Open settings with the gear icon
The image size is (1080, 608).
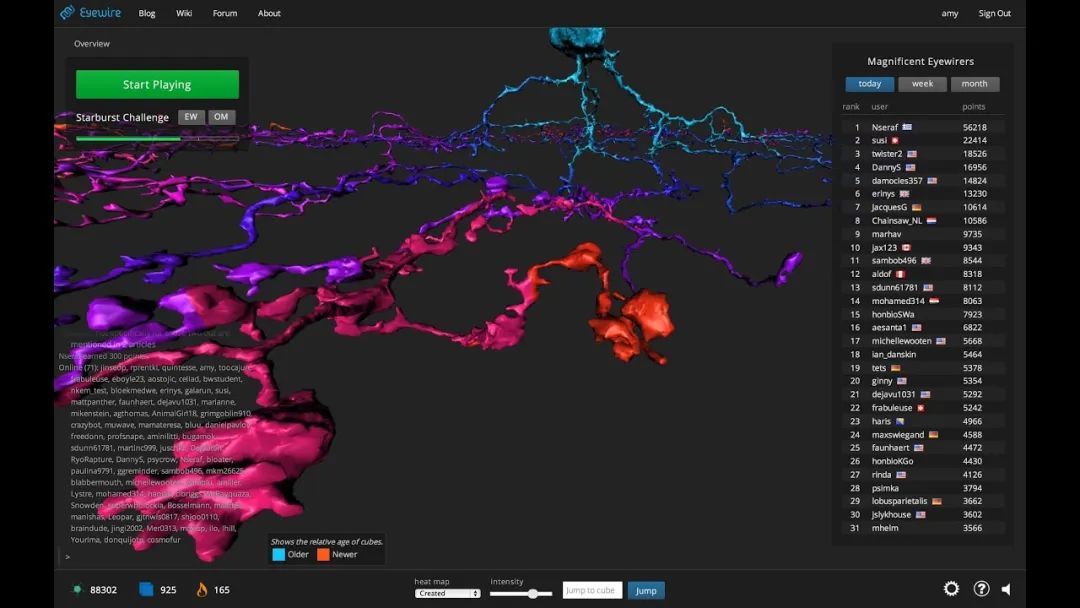coord(951,589)
